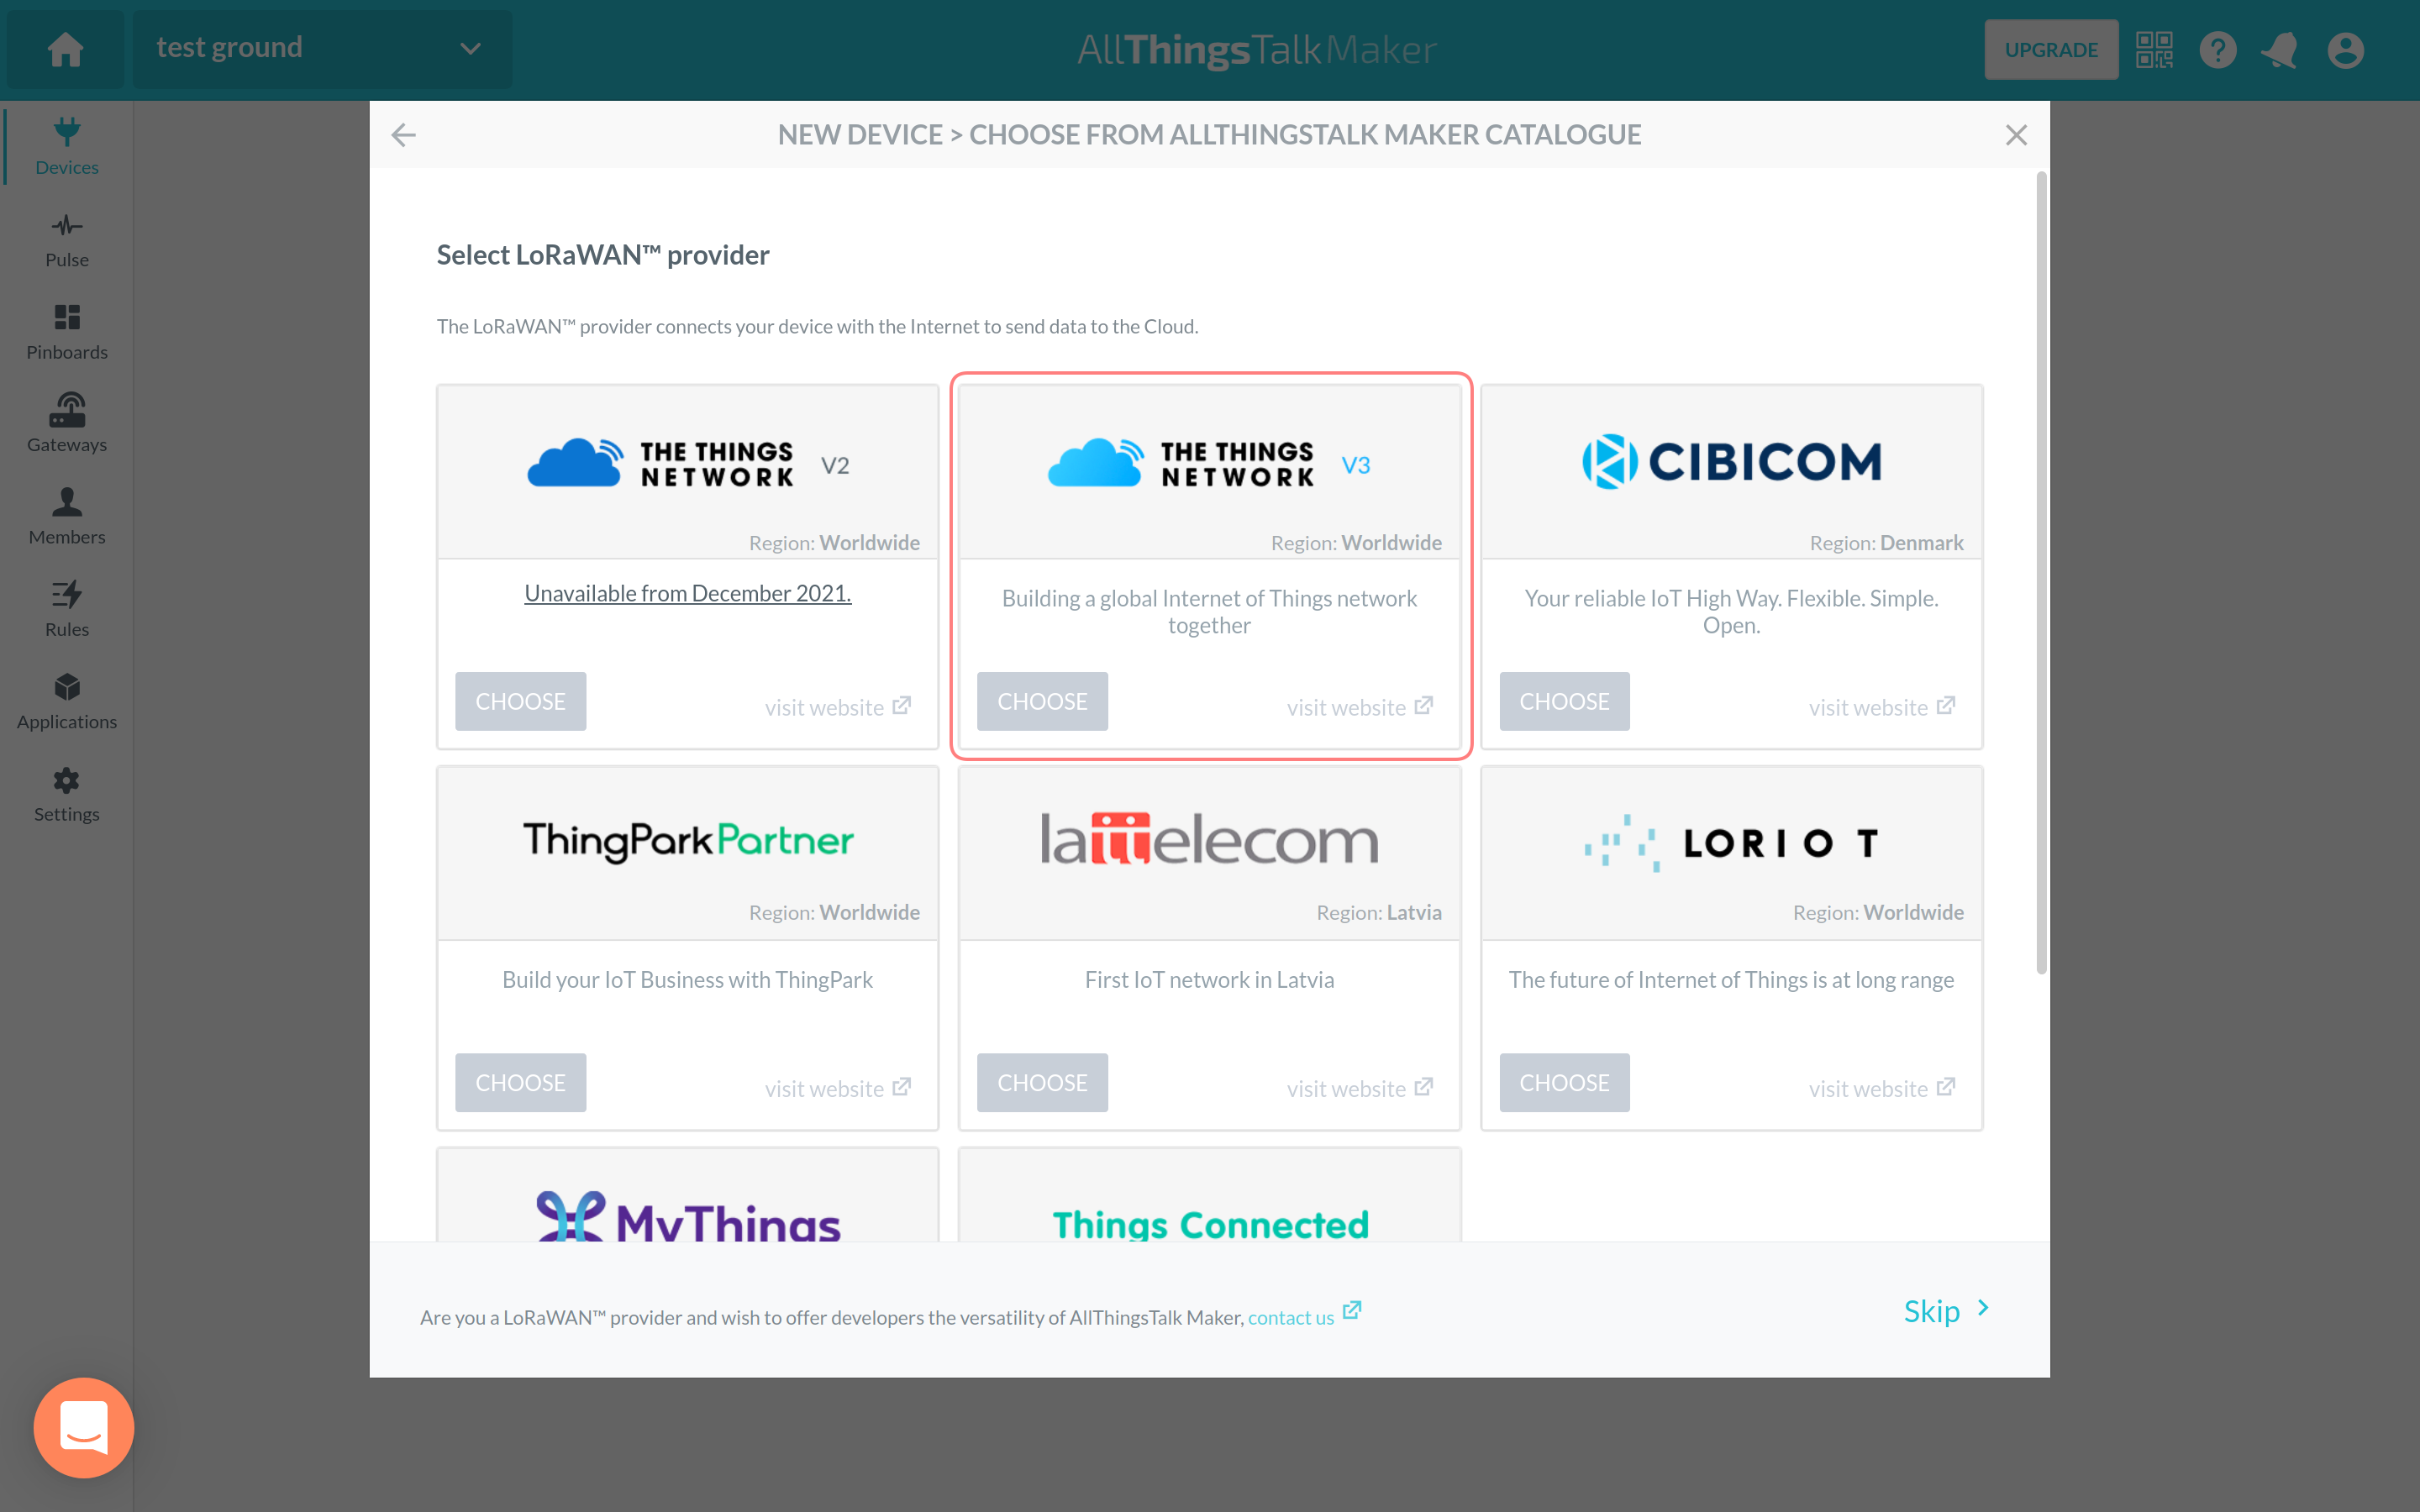Go back with the dialog arrow
Image resolution: width=2420 pixels, height=1512 pixels.
(x=404, y=135)
